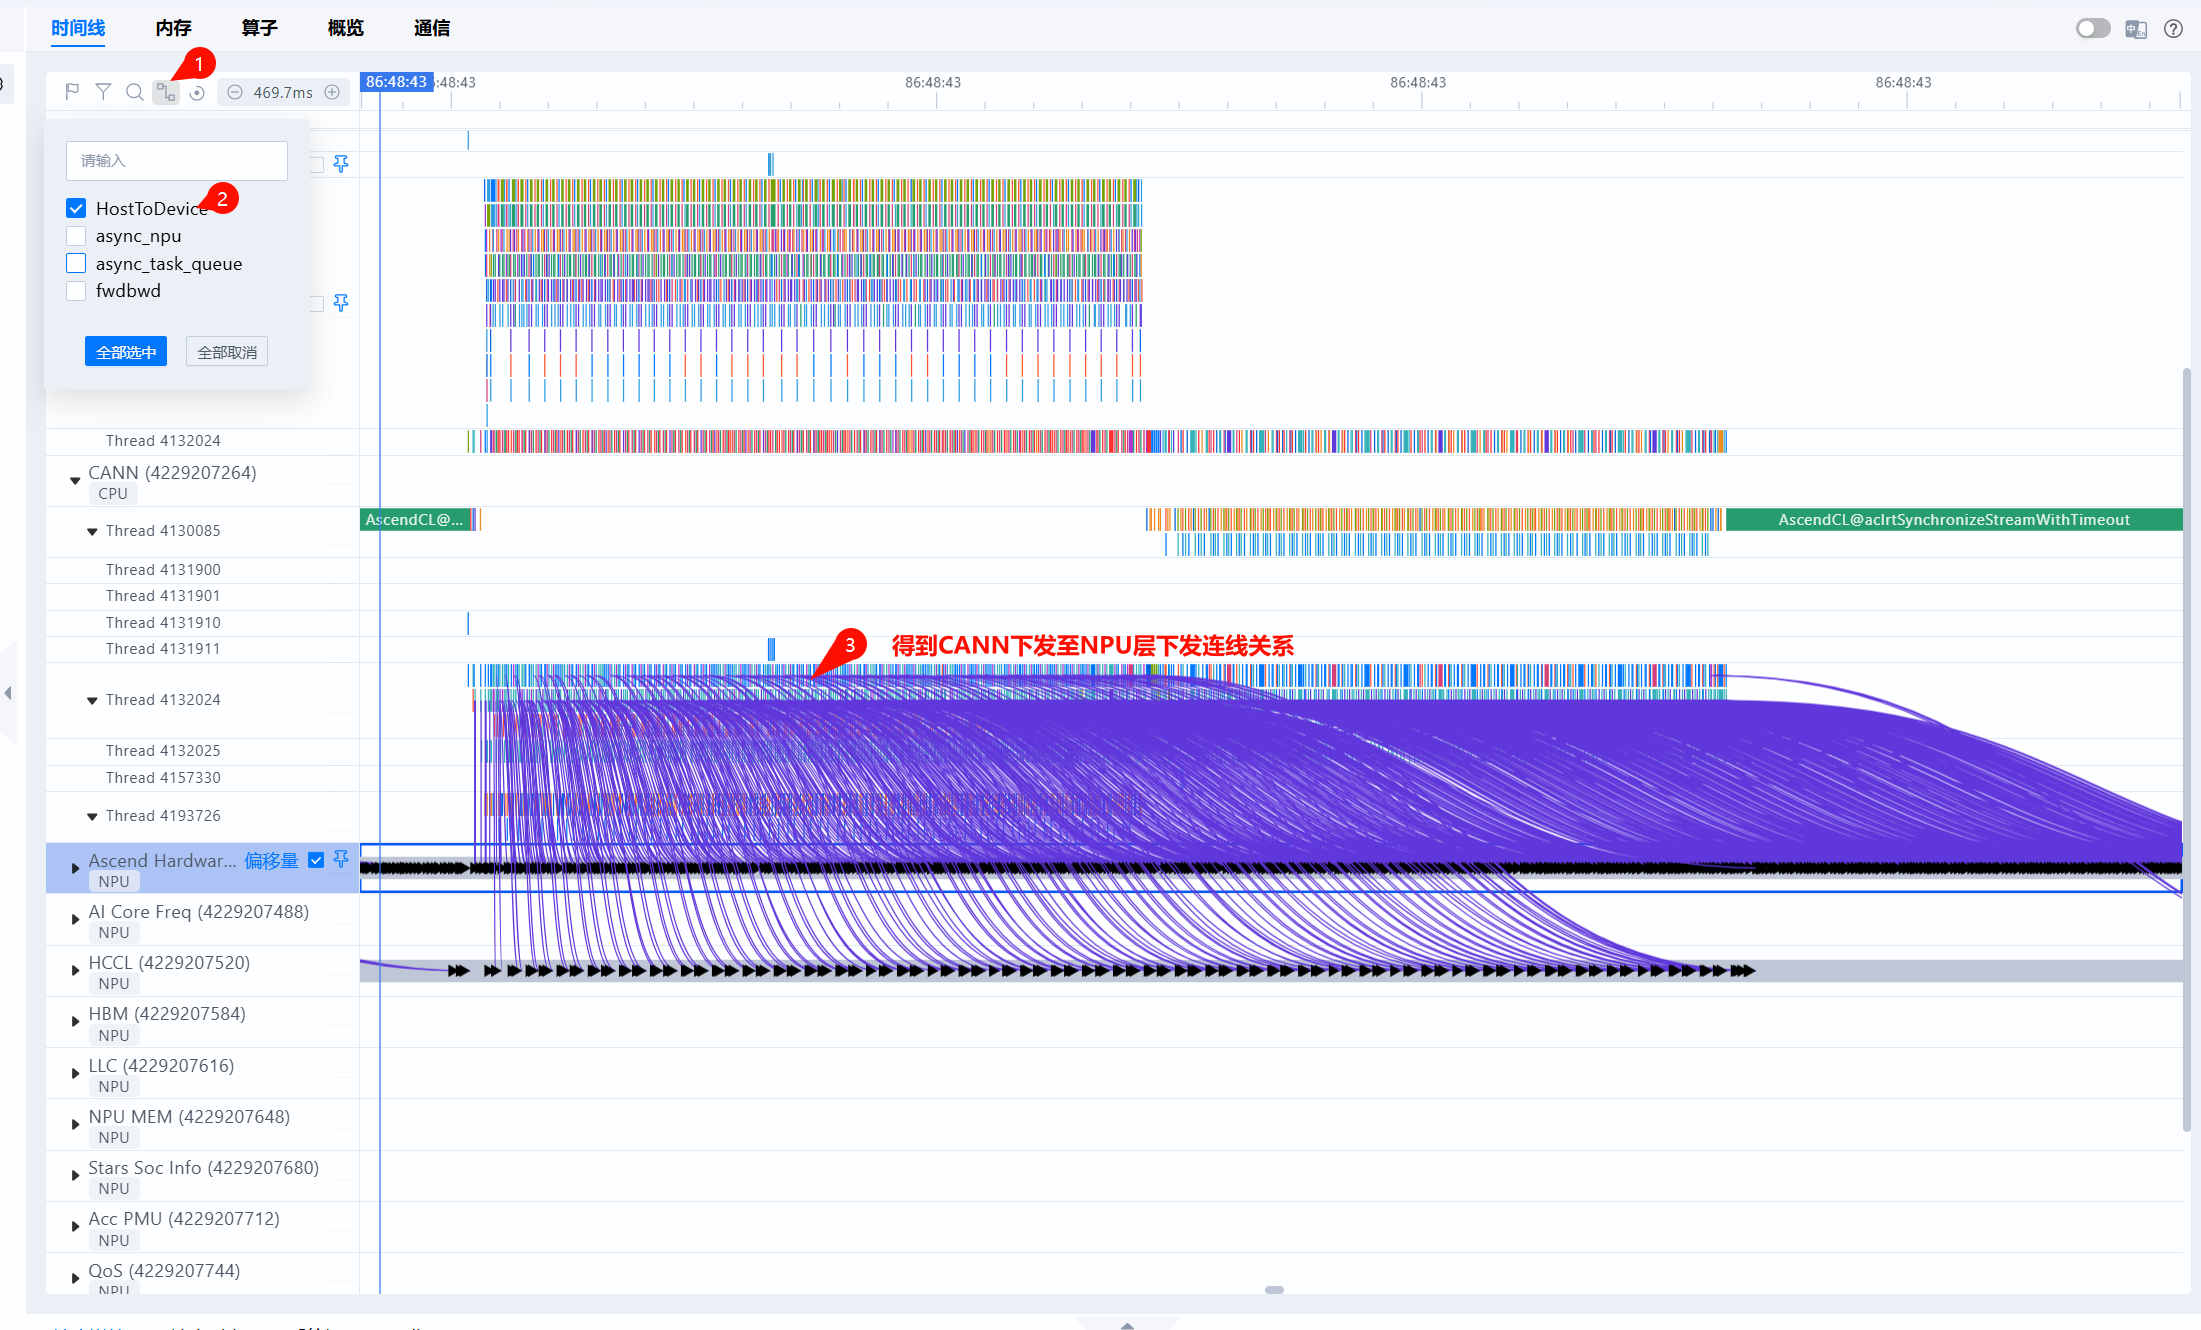Expand Acc PMU (4229207712) group
This screenshot has height=1330, width=2201.
coord(75,1226)
